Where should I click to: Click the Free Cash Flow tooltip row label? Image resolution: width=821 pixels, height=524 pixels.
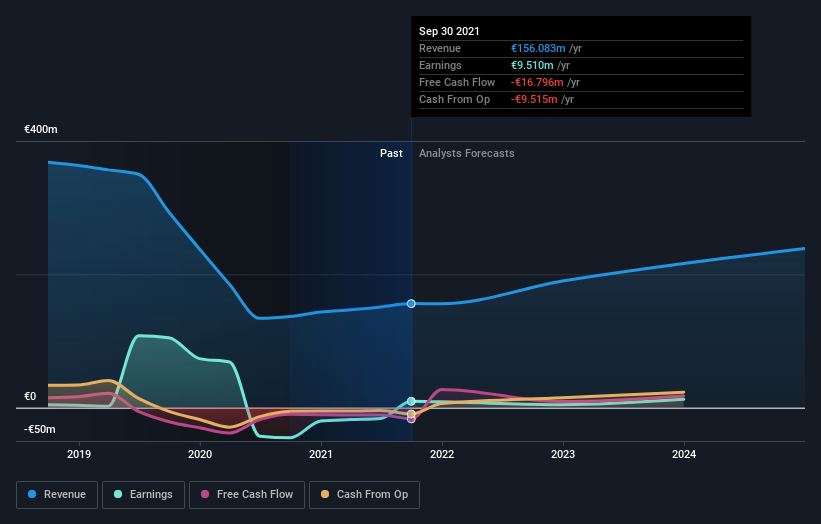coord(457,82)
